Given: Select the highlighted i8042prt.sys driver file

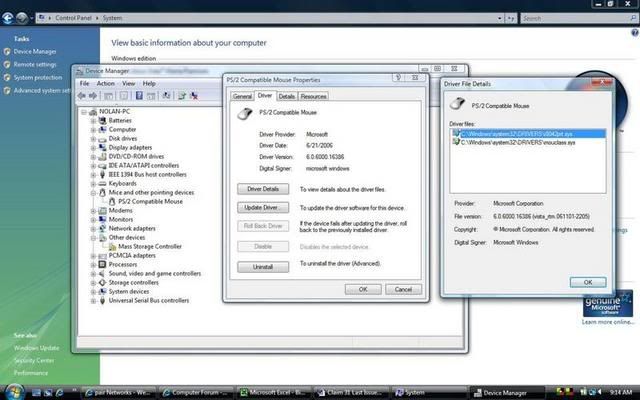Looking at the screenshot, I should click(529, 134).
